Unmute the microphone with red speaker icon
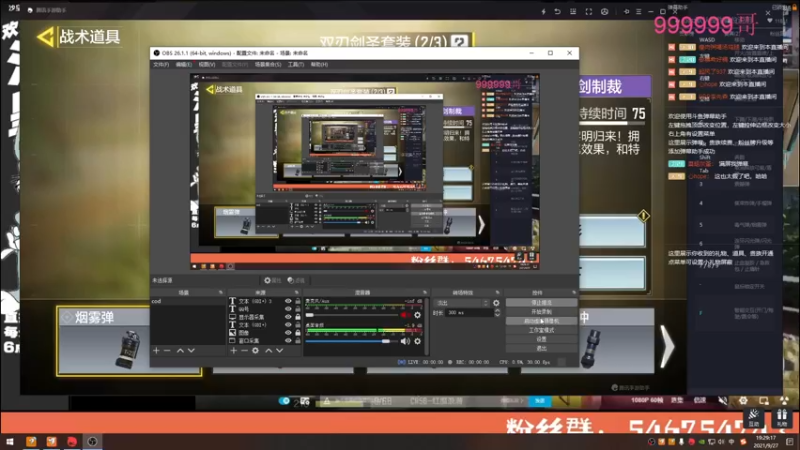This screenshot has width=800, height=450. [x=405, y=315]
